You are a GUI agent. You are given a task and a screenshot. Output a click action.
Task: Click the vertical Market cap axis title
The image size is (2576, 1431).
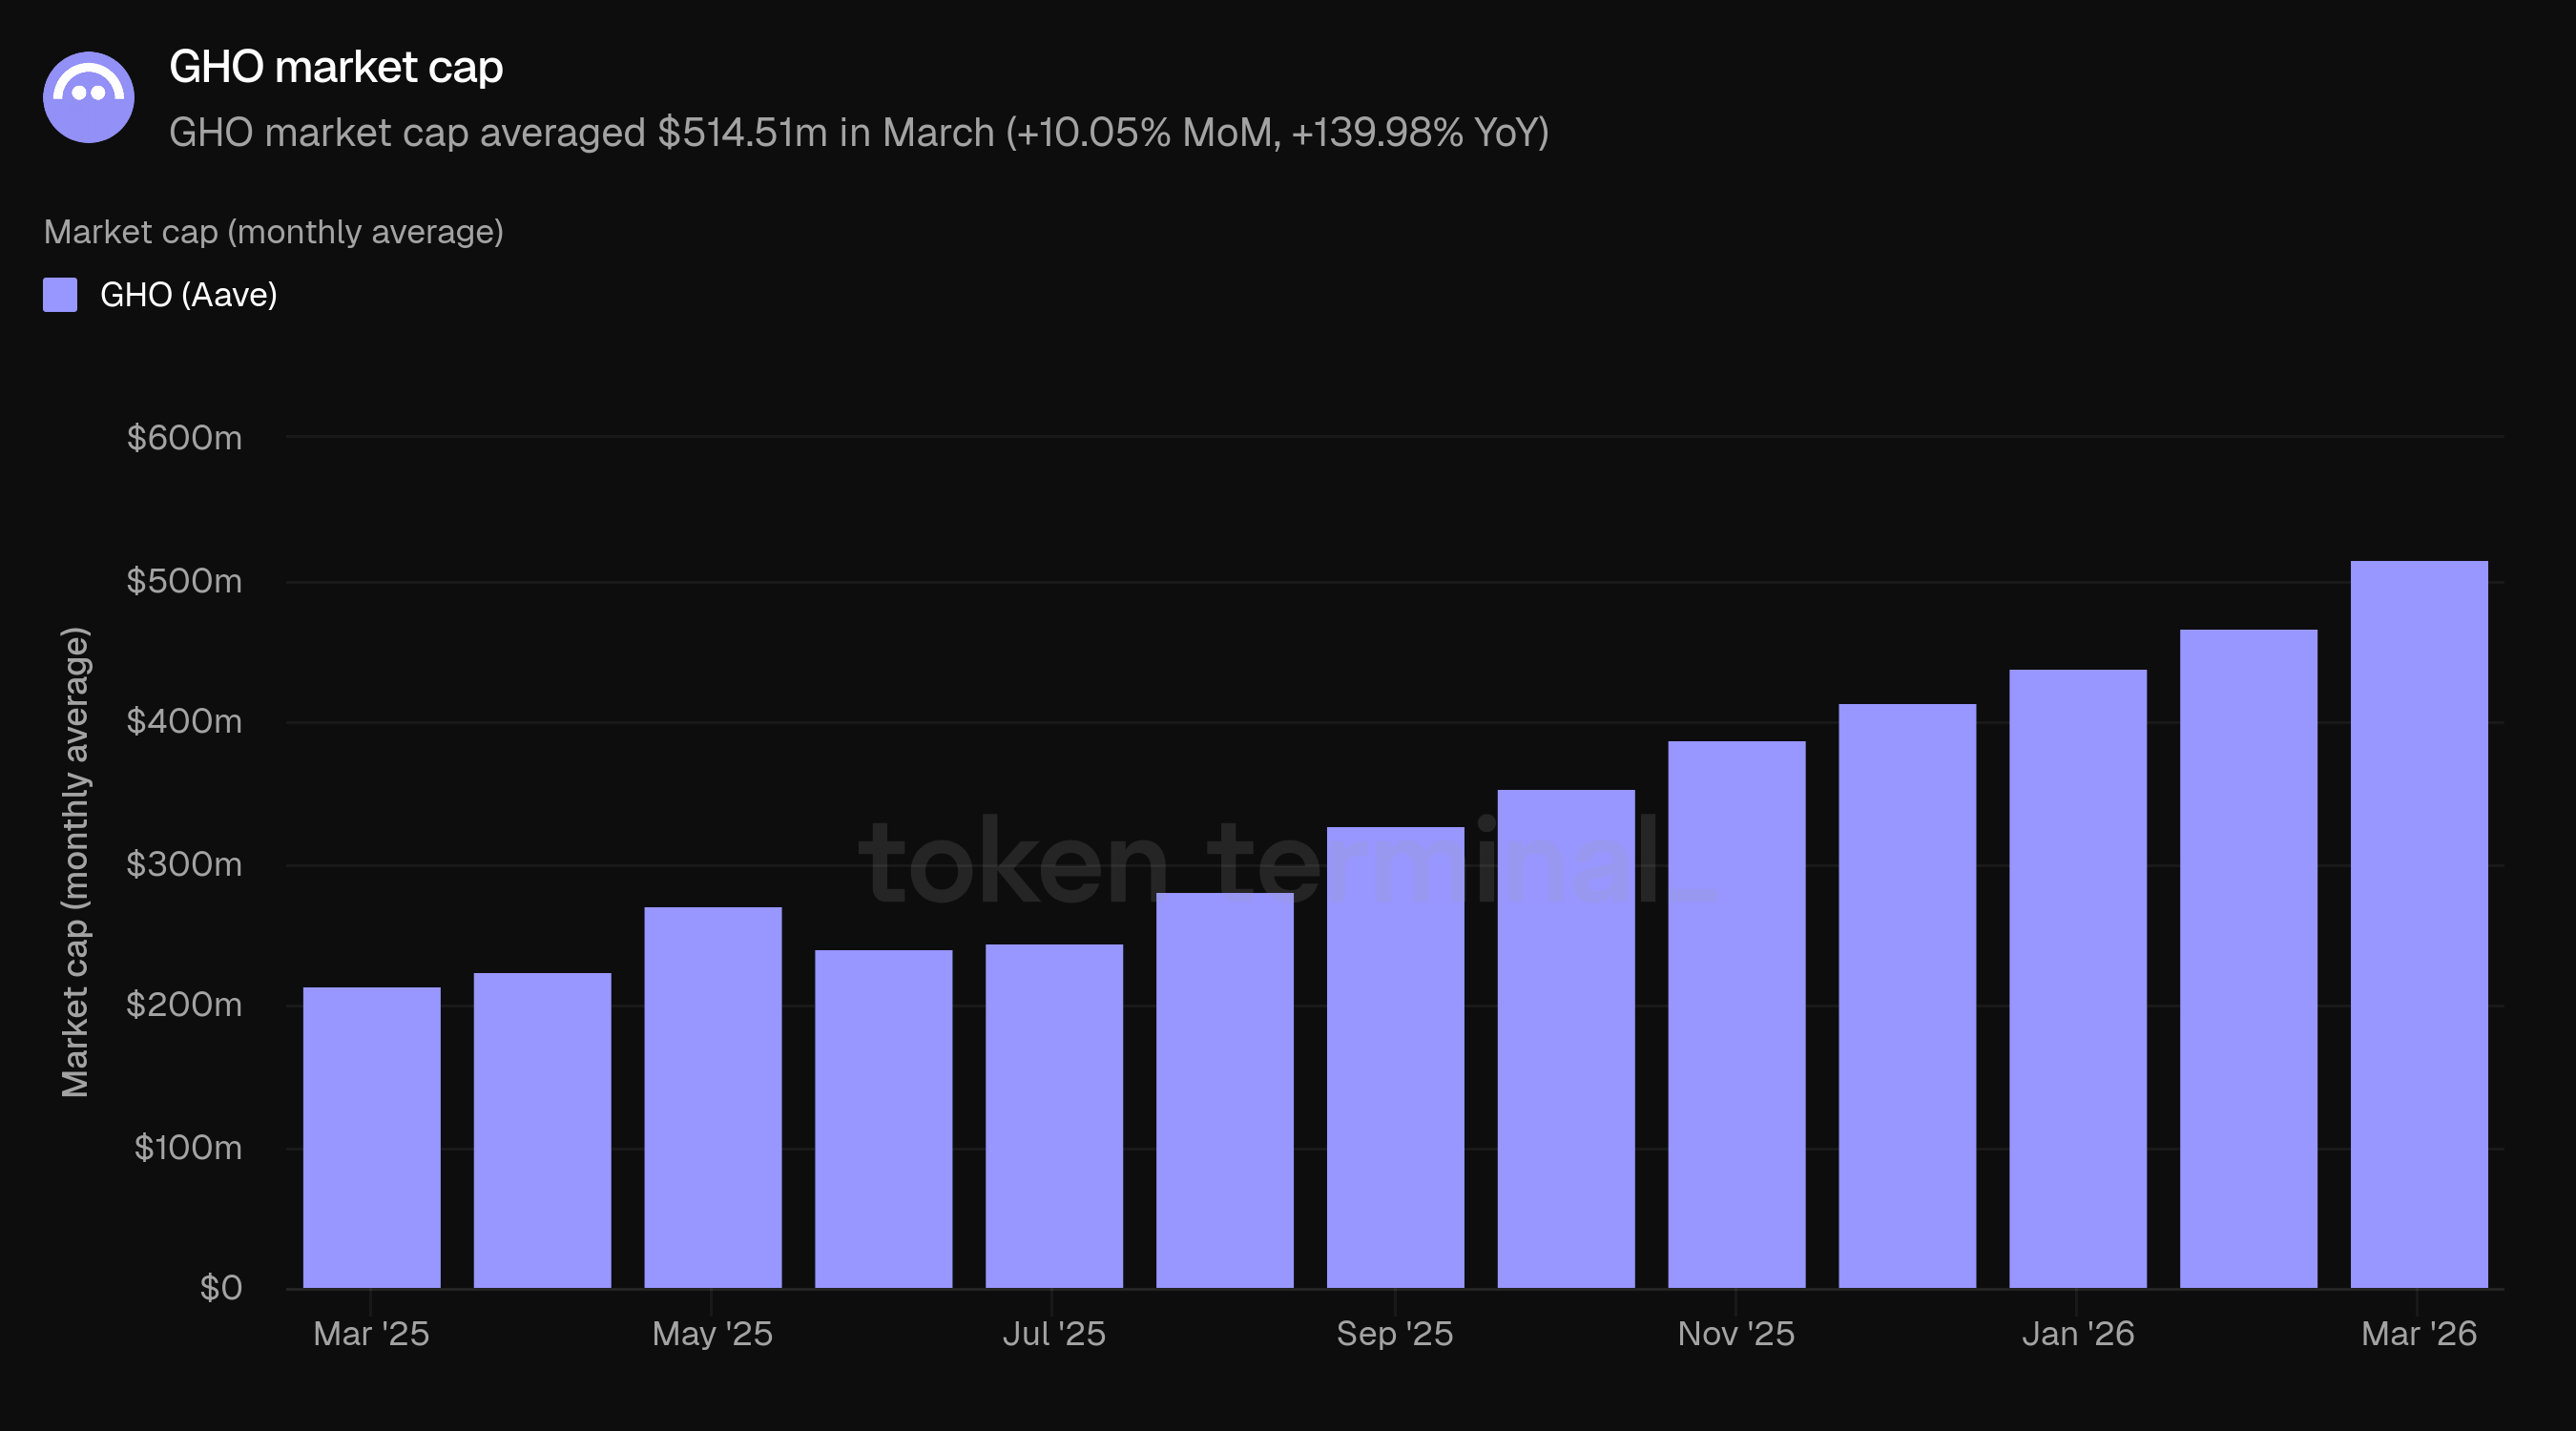pyautogui.click(x=76, y=862)
